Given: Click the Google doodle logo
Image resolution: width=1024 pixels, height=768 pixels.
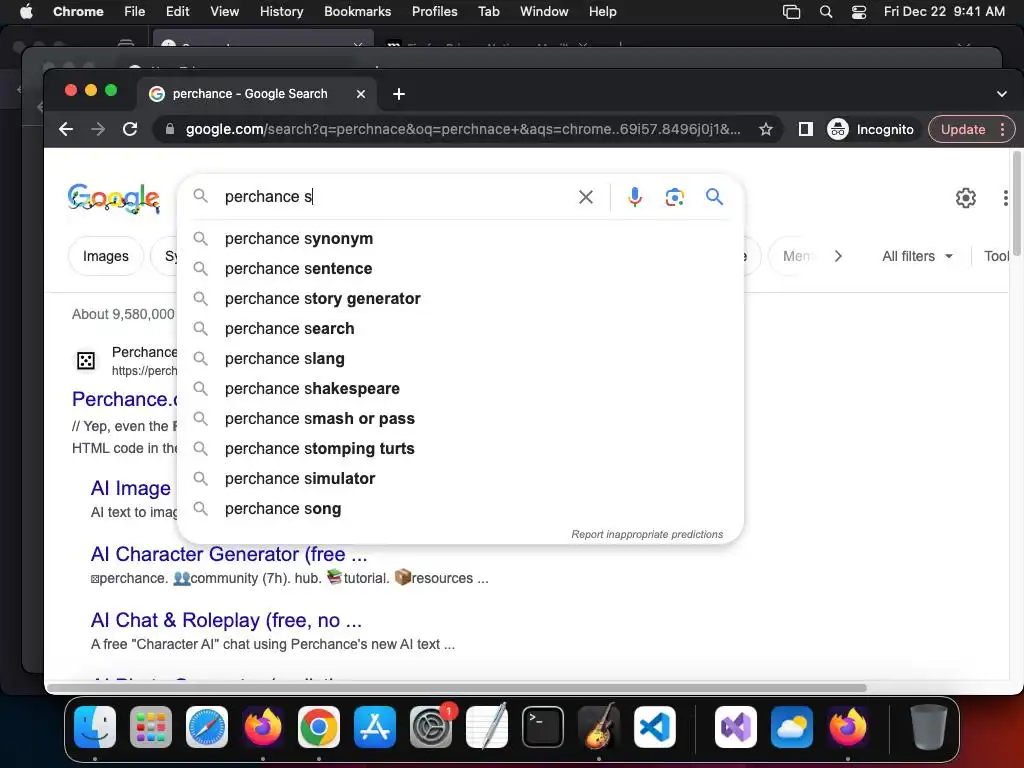Looking at the screenshot, I should (x=114, y=198).
